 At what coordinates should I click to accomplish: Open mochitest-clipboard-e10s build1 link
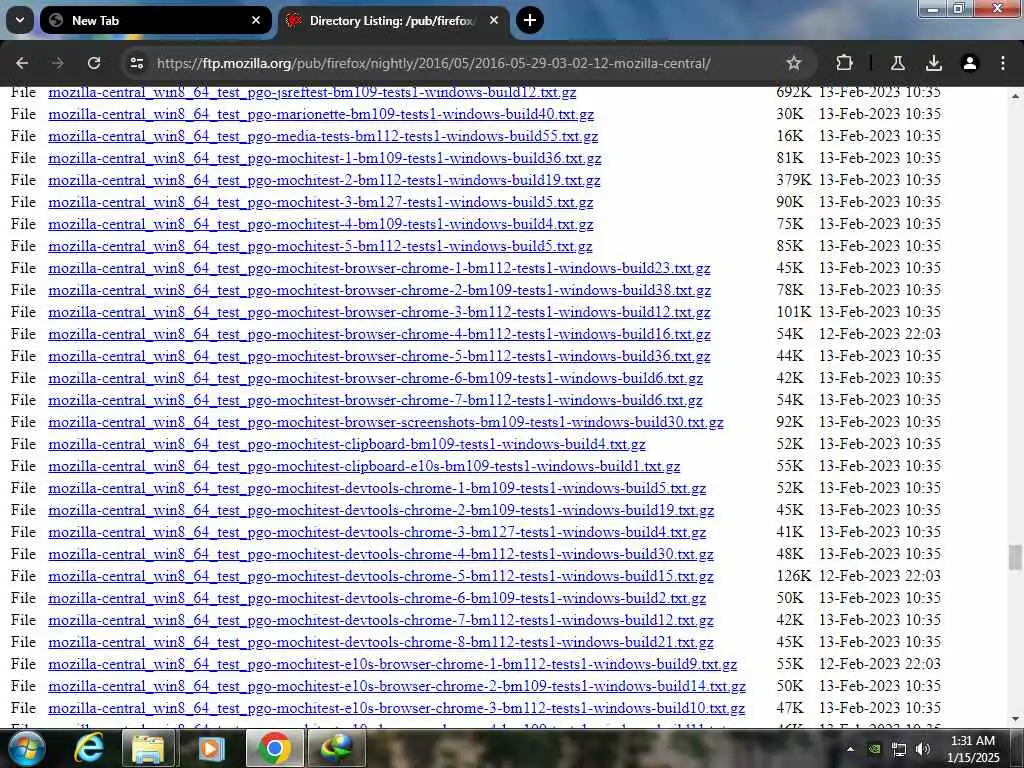click(364, 466)
